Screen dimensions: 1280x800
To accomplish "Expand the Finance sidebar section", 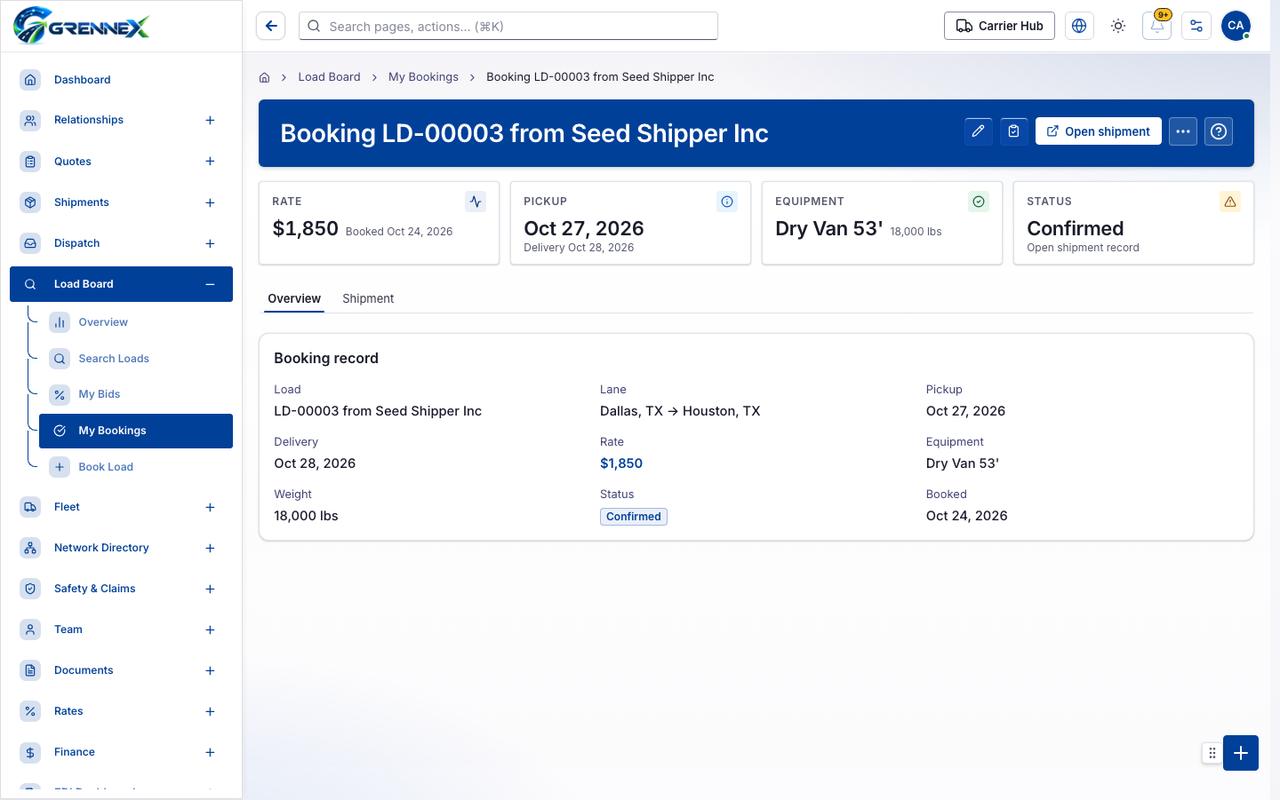I will [x=210, y=752].
